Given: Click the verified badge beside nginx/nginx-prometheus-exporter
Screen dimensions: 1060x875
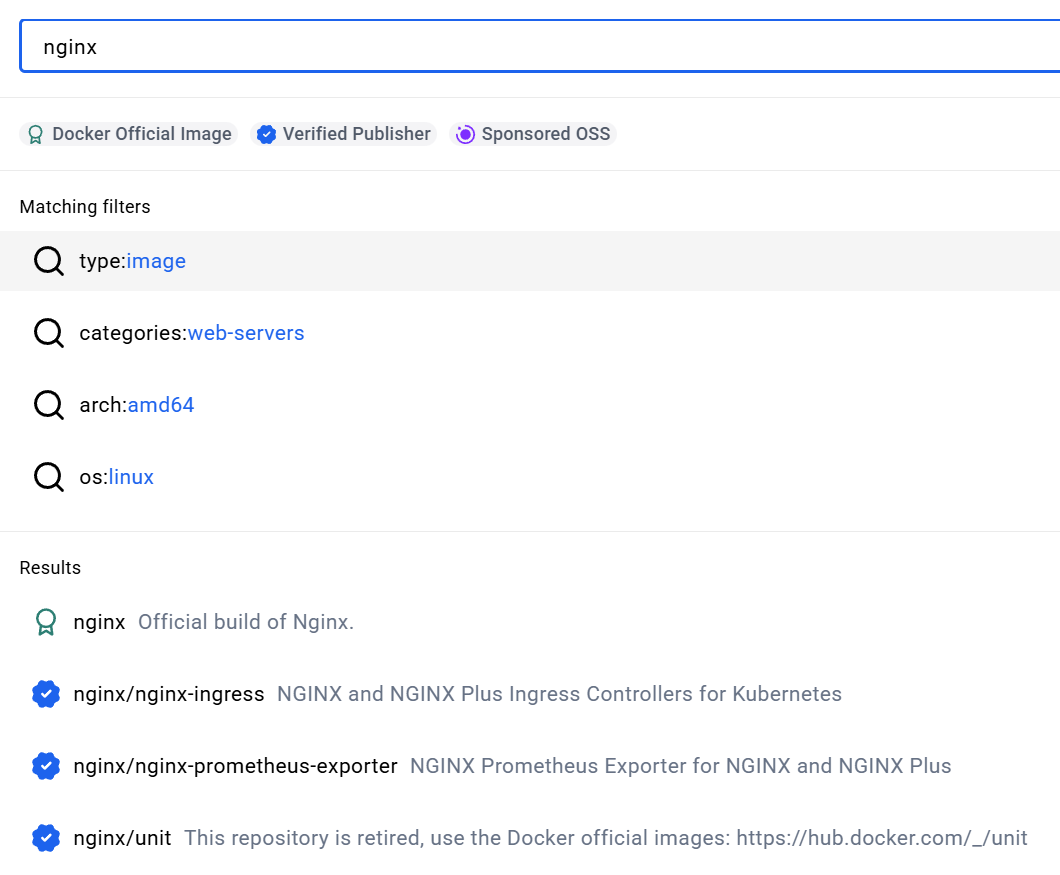Looking at the screenshot, I should (x=46, y=766).
